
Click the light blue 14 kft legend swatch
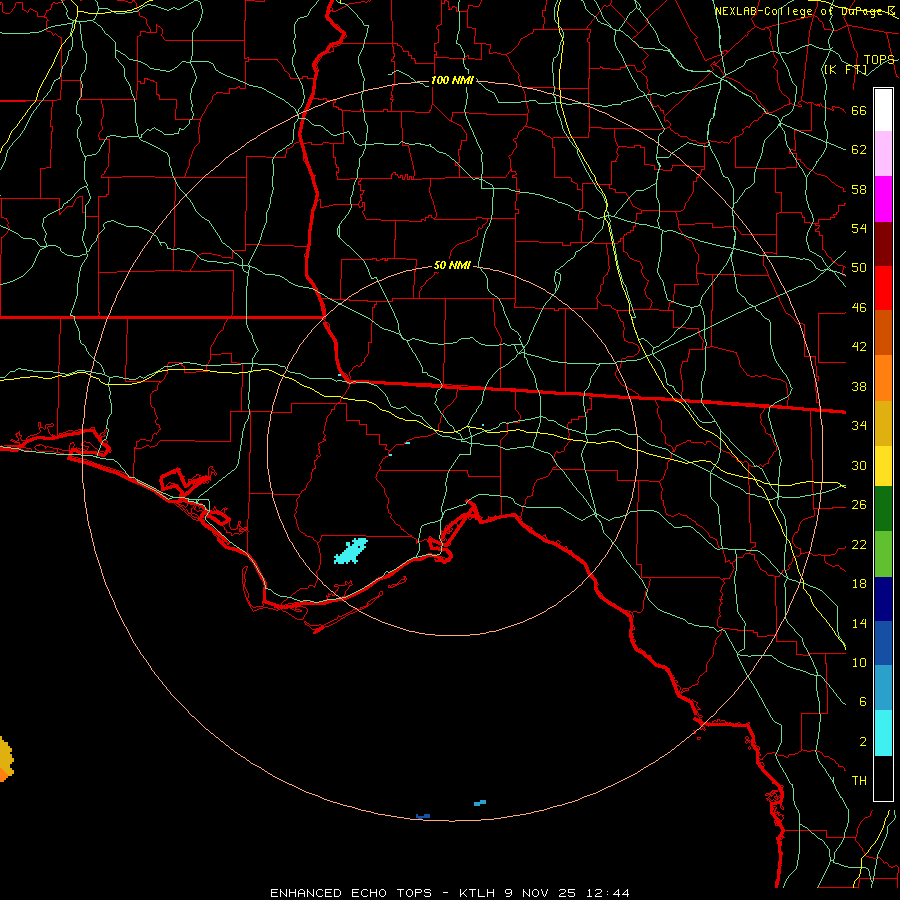pos(883,688)
